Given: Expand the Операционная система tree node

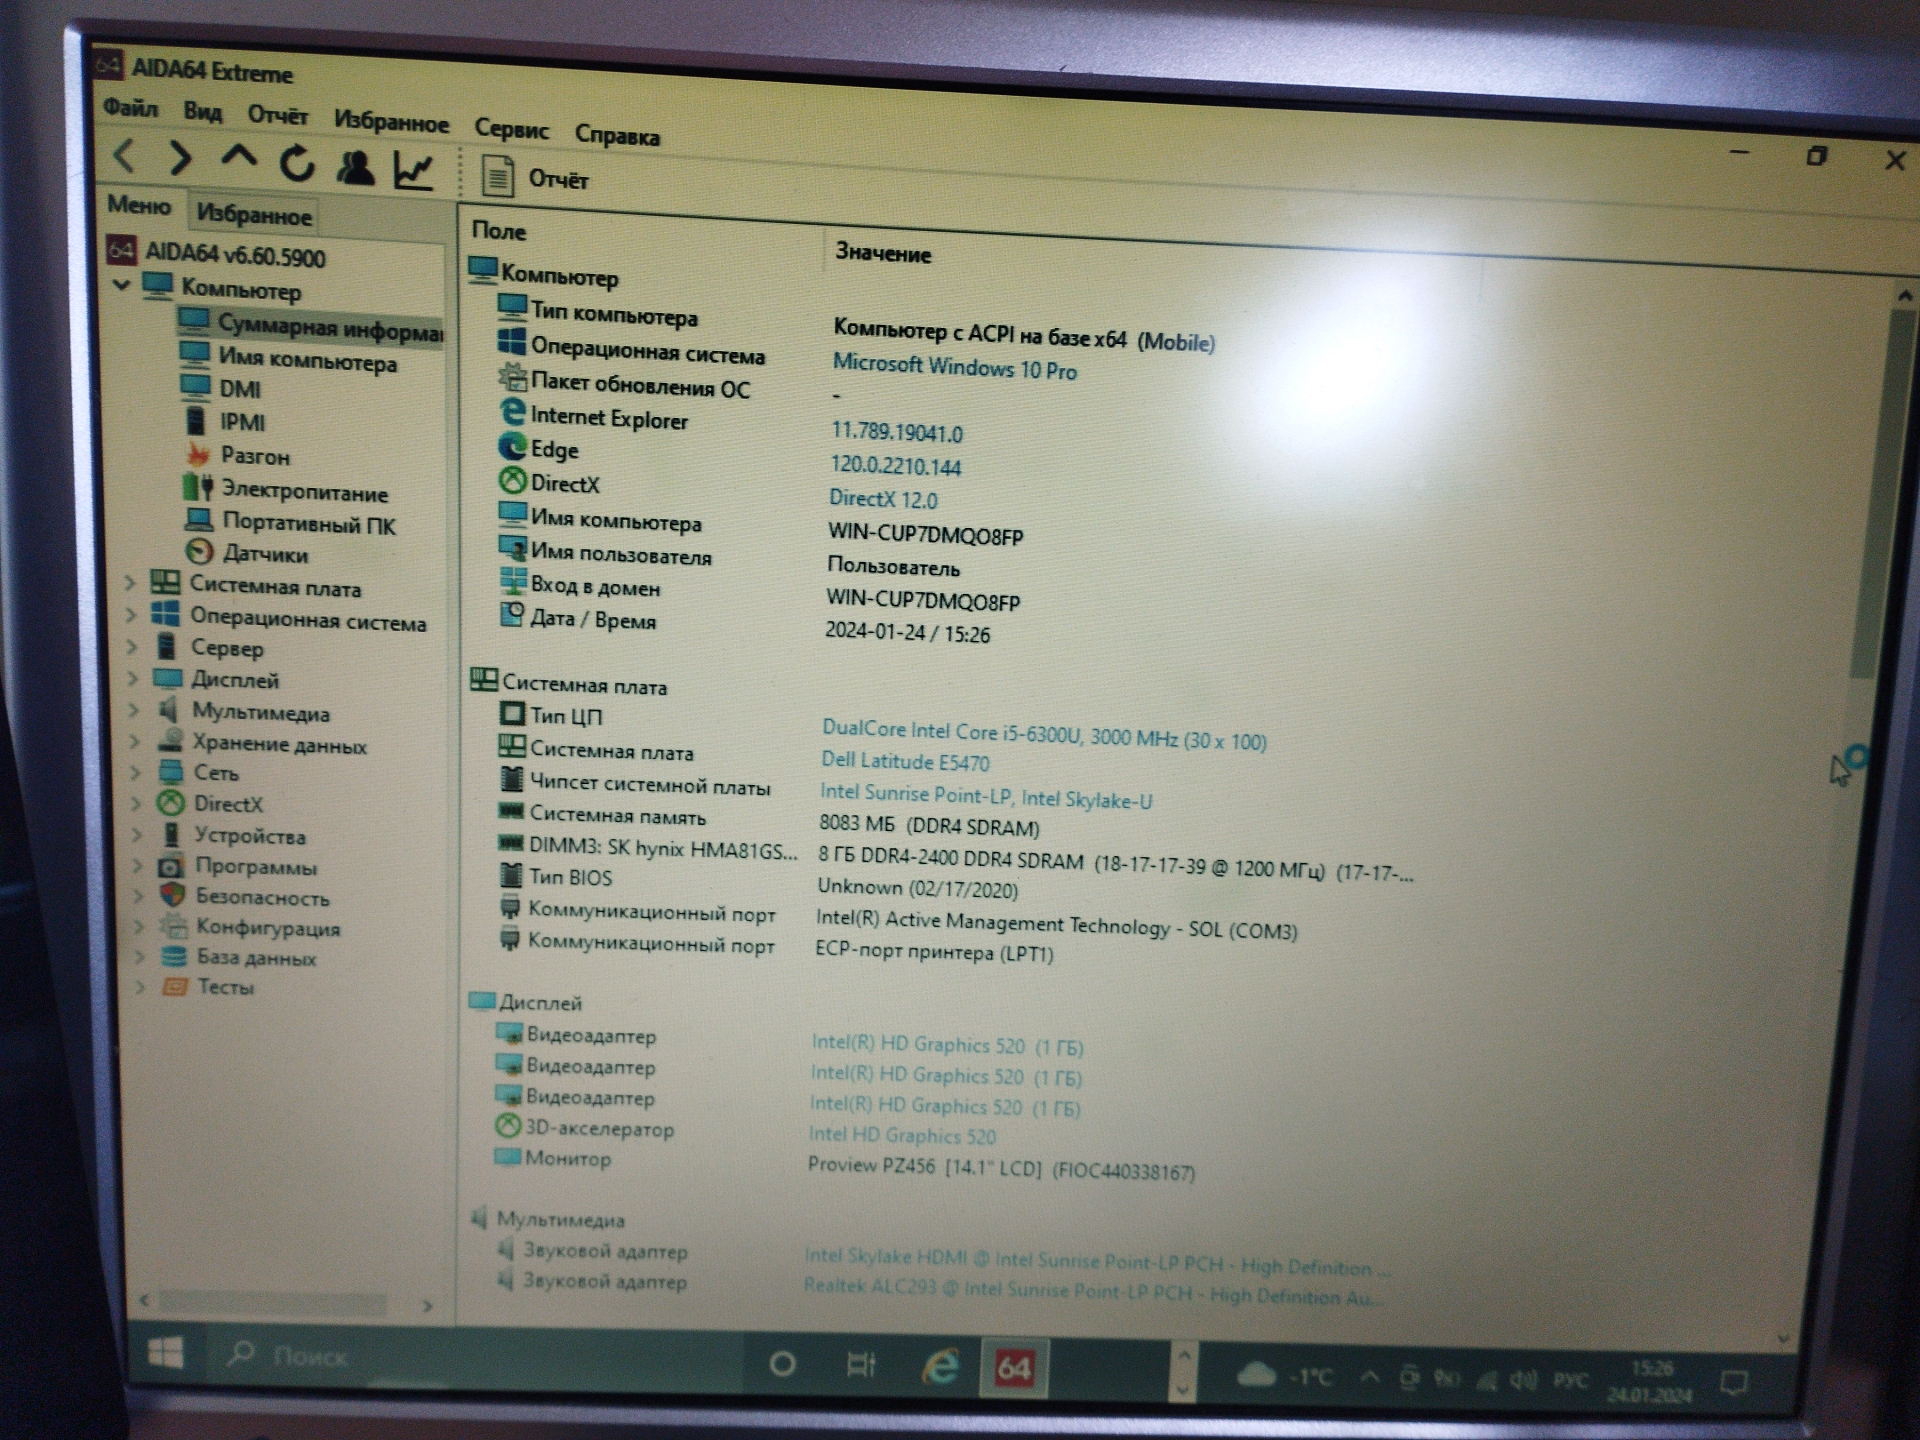Looking at the screenshot, I should point(131,614).
